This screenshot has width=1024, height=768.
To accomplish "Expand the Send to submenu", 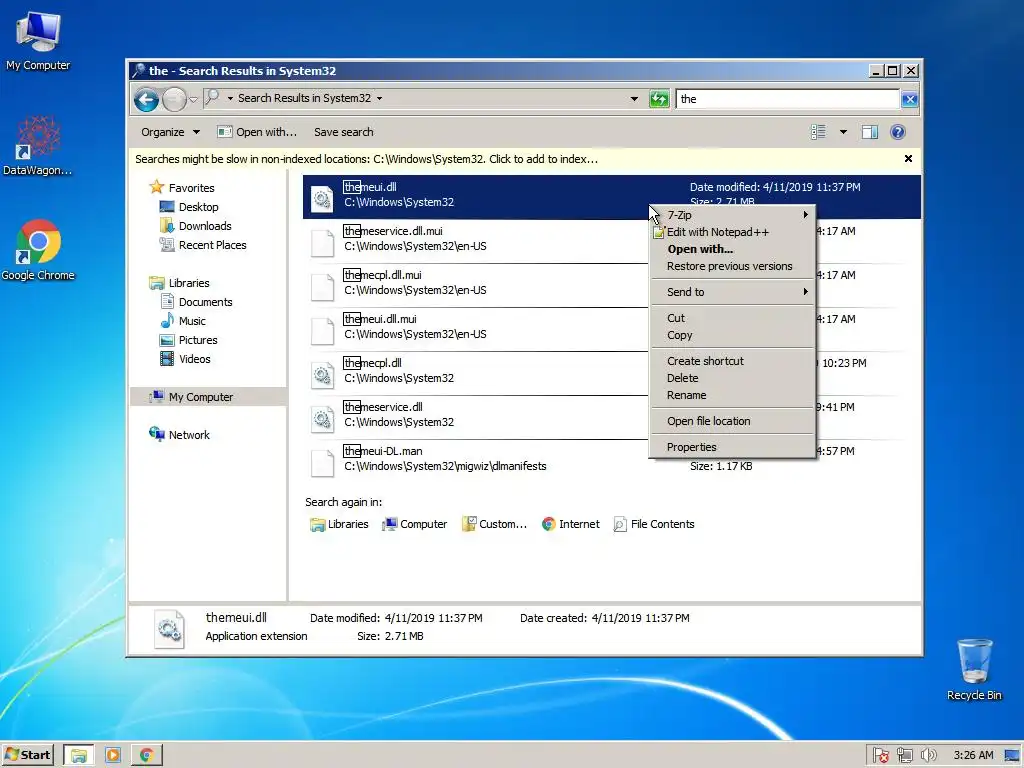I will [733, 292].
